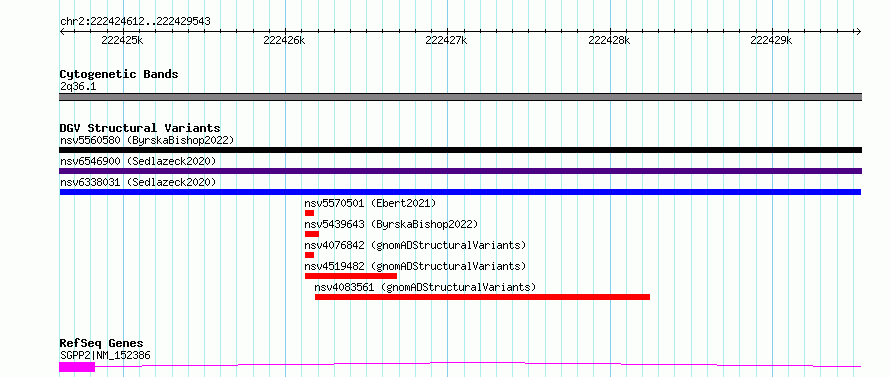Click the 222428k ruler tick label
Image resolution: width=890 pixels, height=377 pixels.
click(609, 40)
